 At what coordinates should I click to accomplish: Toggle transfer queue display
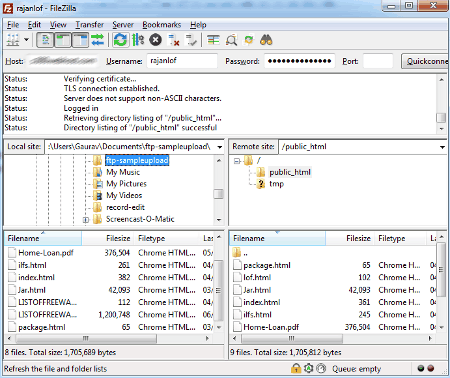tap(98, 40)
